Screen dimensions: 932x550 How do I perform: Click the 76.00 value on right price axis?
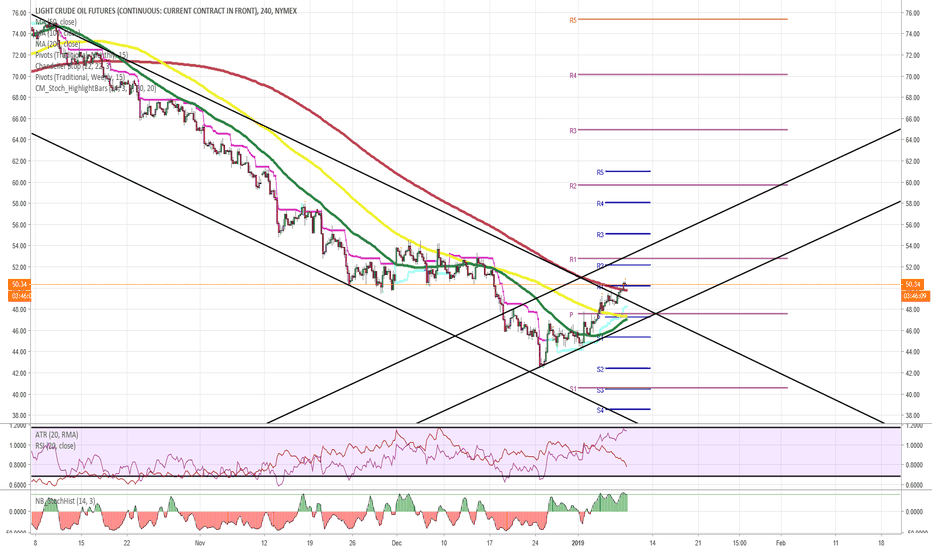(912, 13)
